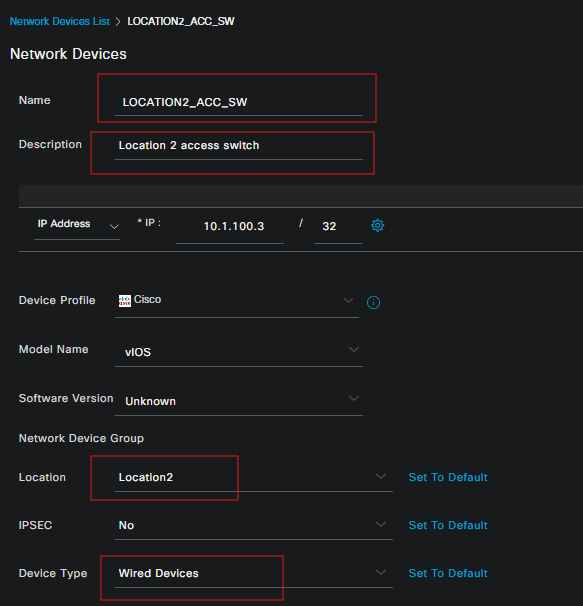This screenshot has height=606, width=583.
Task: Expand the Location group dropdown chevron
Action: pyautogui.click(x=381, y=477)
